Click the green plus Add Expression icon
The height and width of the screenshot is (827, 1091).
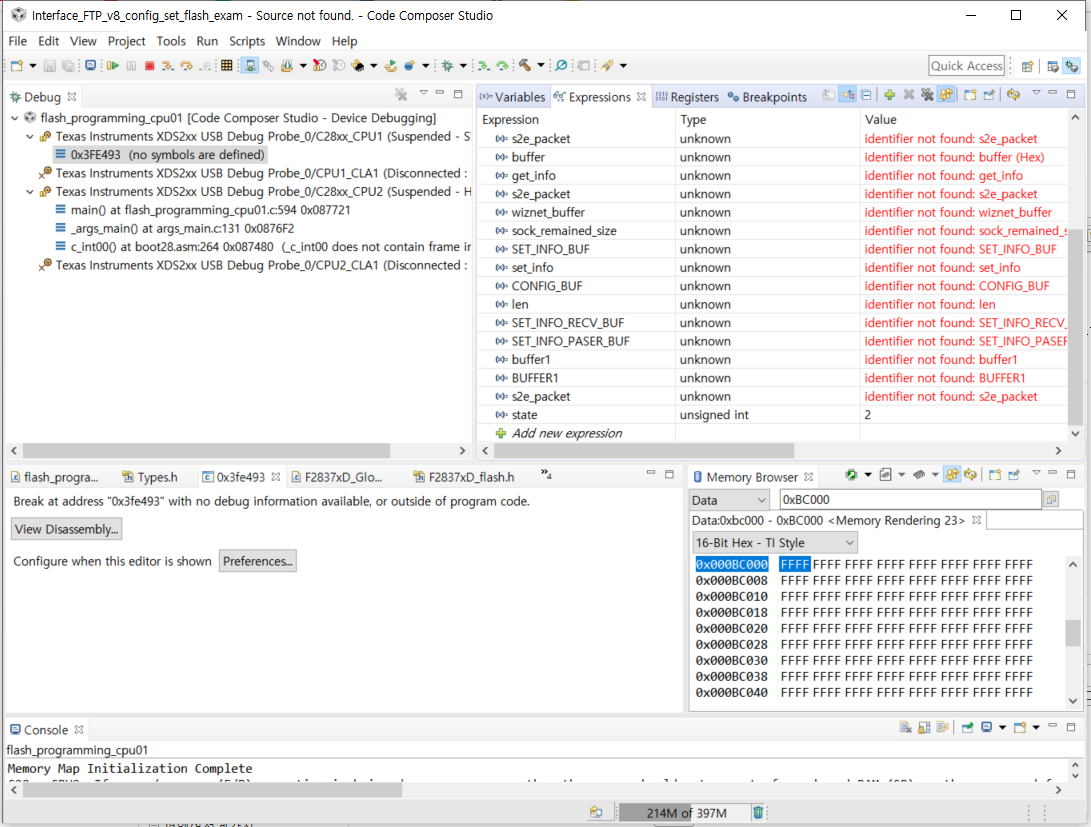(x=889, y=95)
